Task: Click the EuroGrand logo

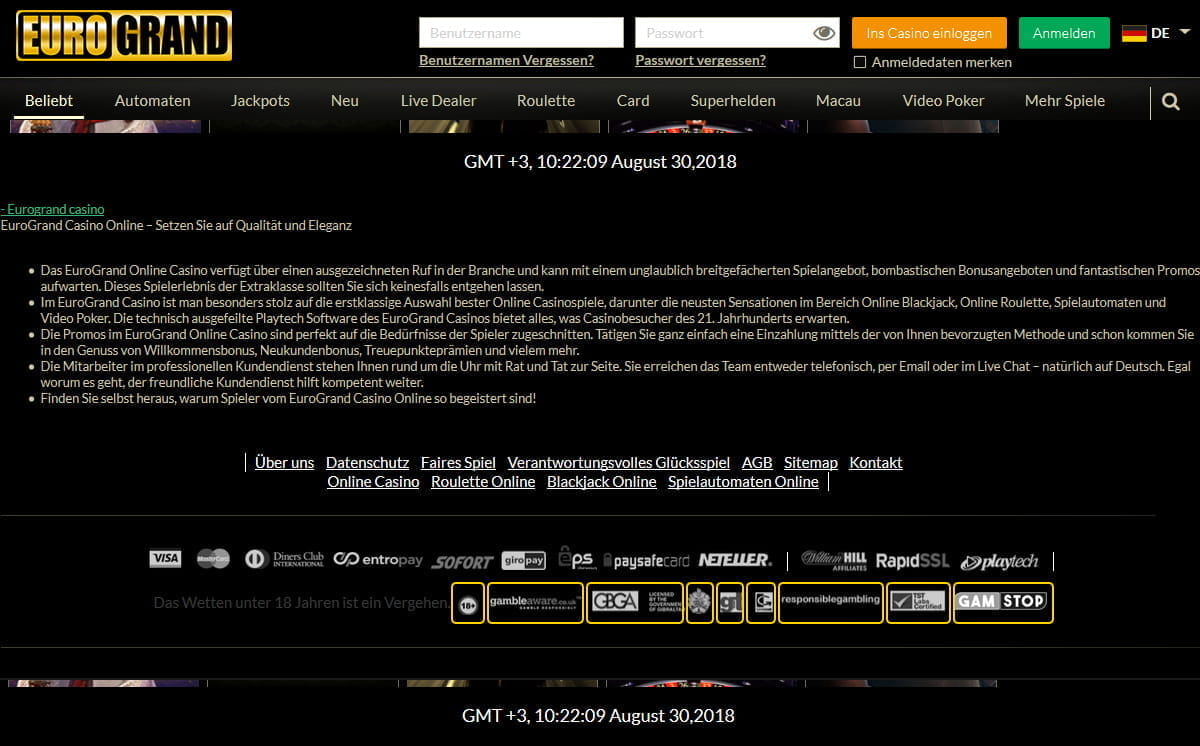Action: coord(124,35)
